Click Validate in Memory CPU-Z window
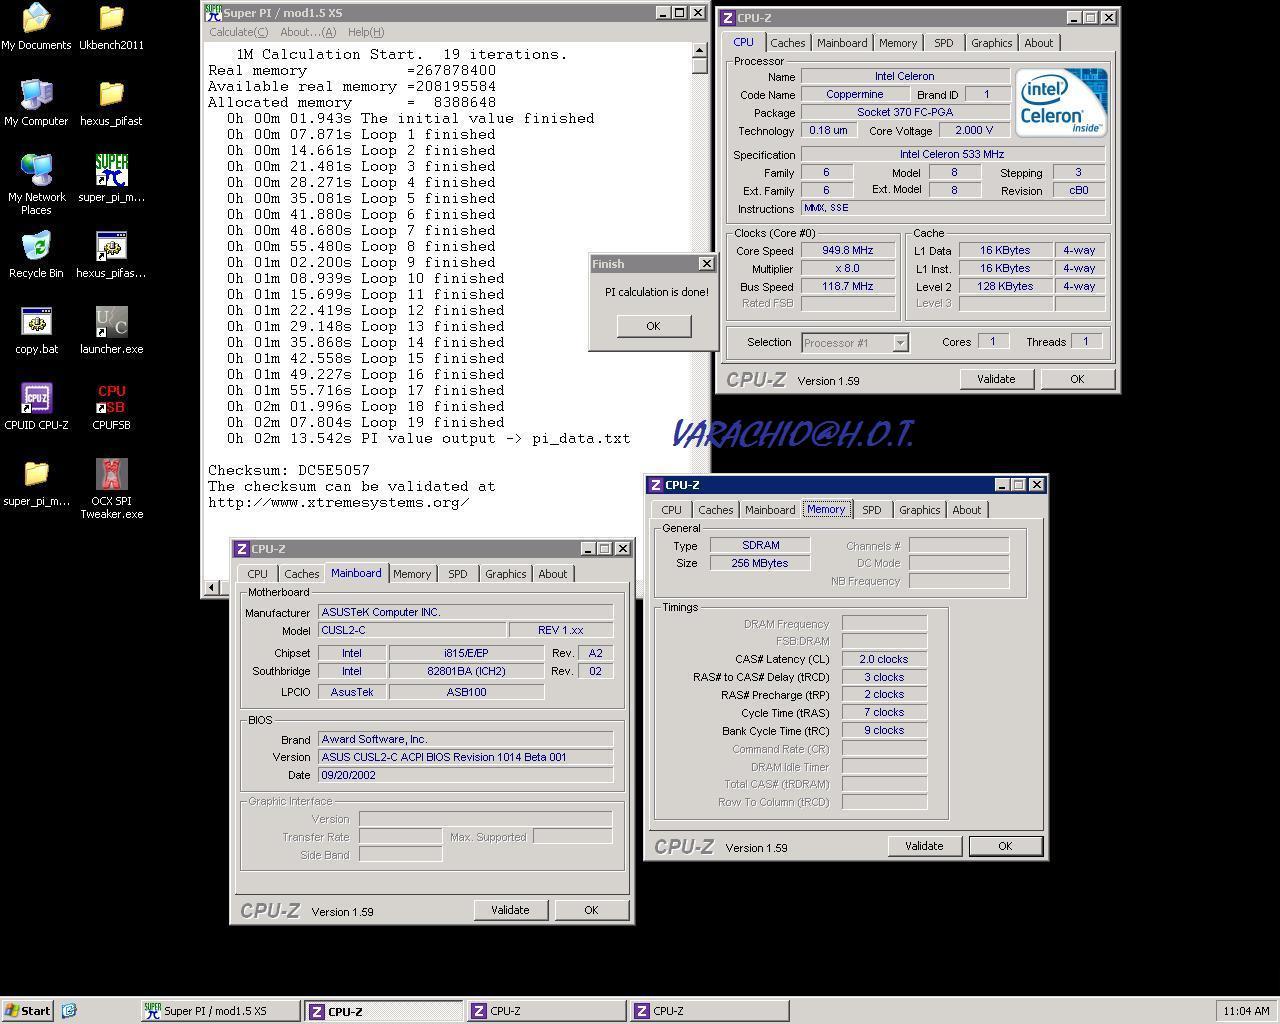 923,846
